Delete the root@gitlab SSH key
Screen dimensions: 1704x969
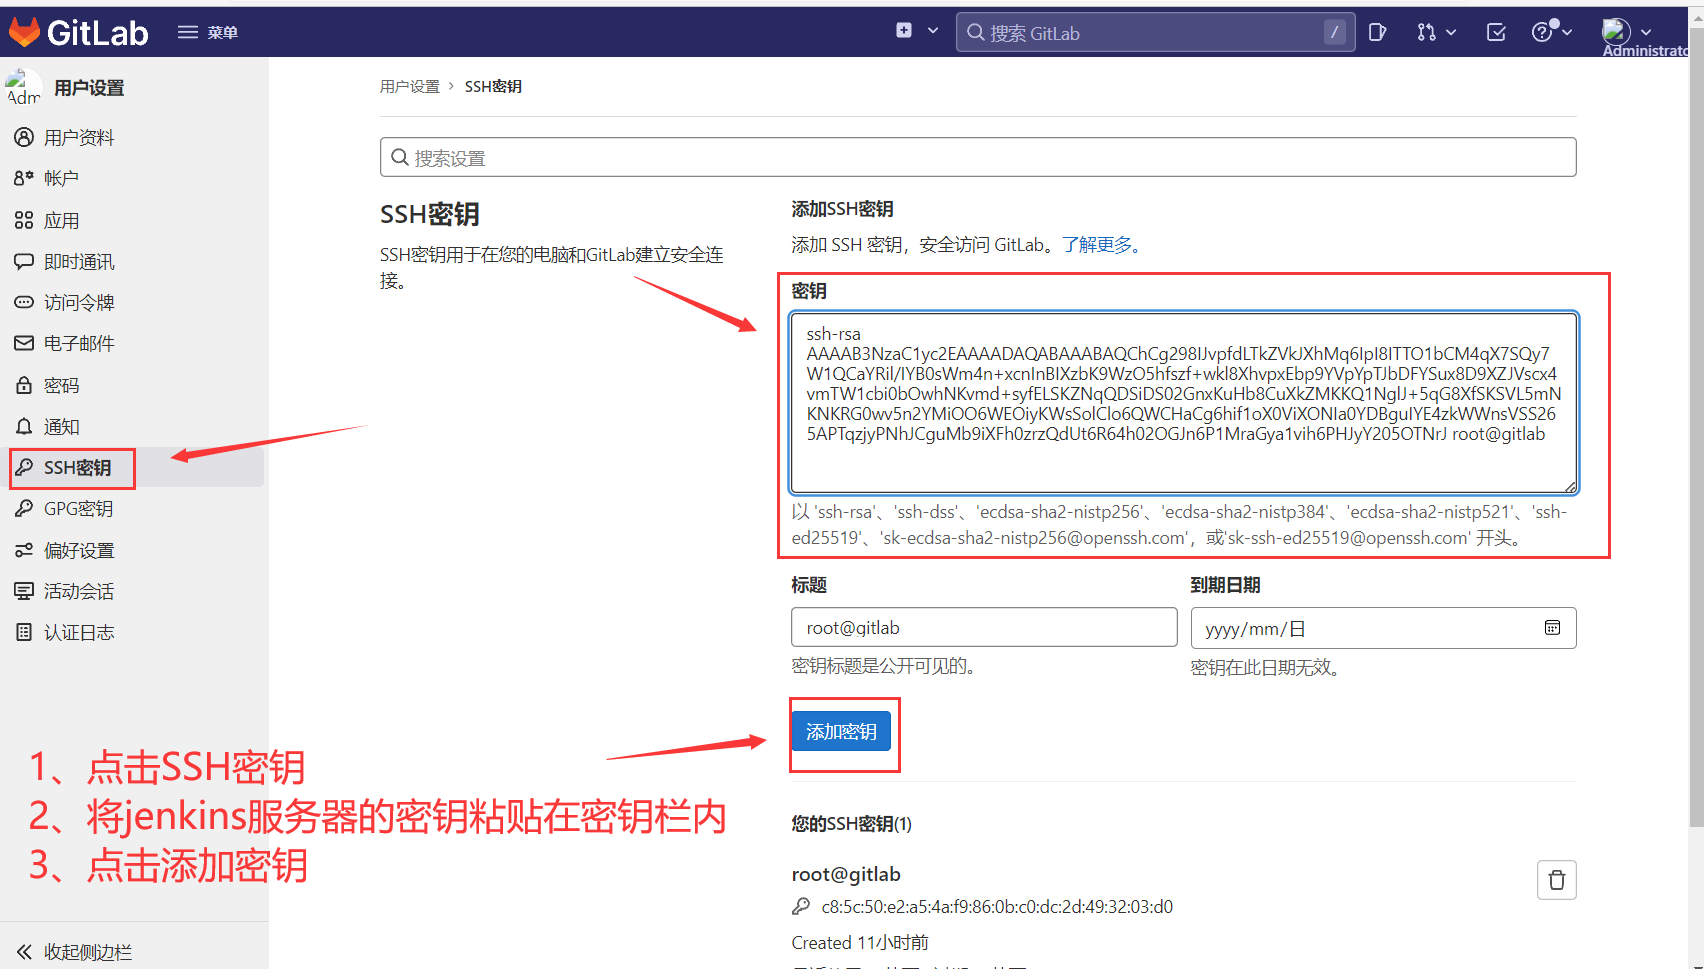pyautogui.click(x=1556, y=880)
